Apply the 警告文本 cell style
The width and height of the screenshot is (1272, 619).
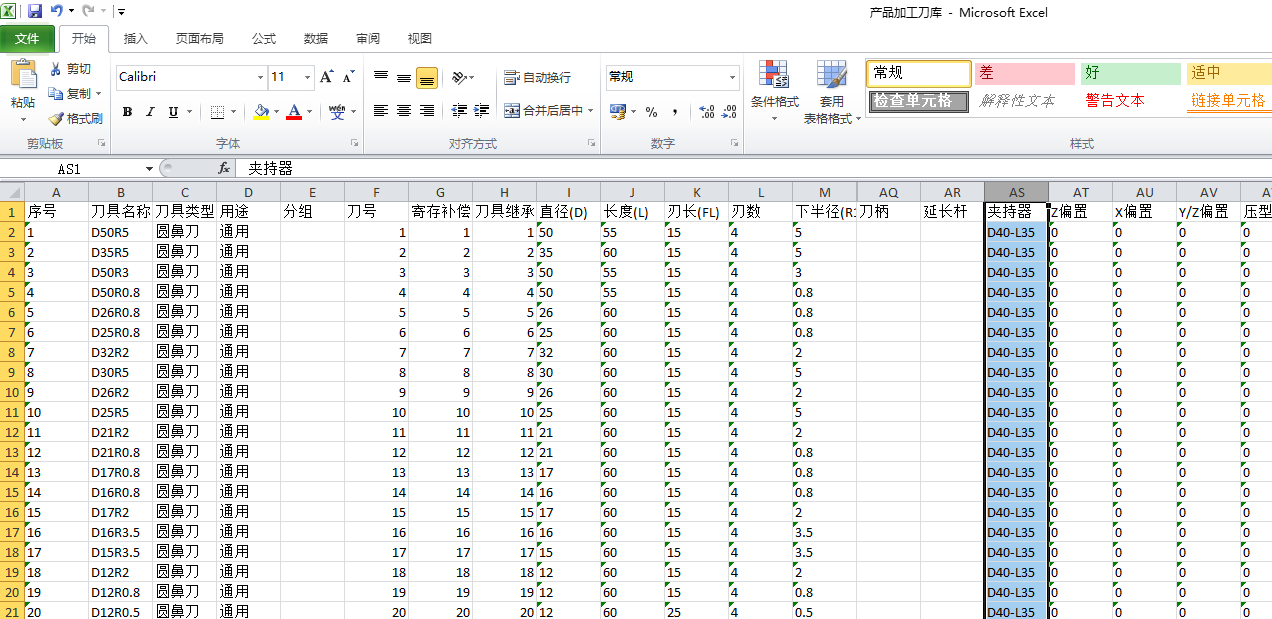click(x=1131, y=101)
